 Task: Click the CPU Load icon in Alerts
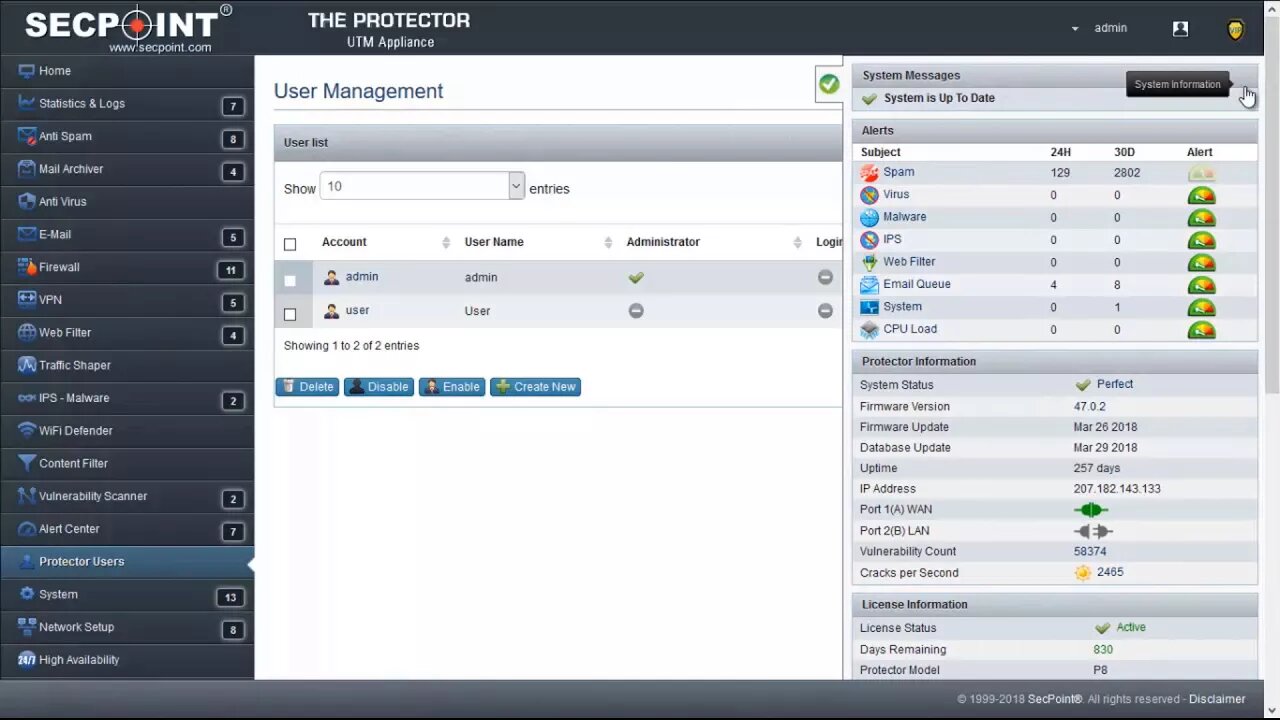pos(869,330)
